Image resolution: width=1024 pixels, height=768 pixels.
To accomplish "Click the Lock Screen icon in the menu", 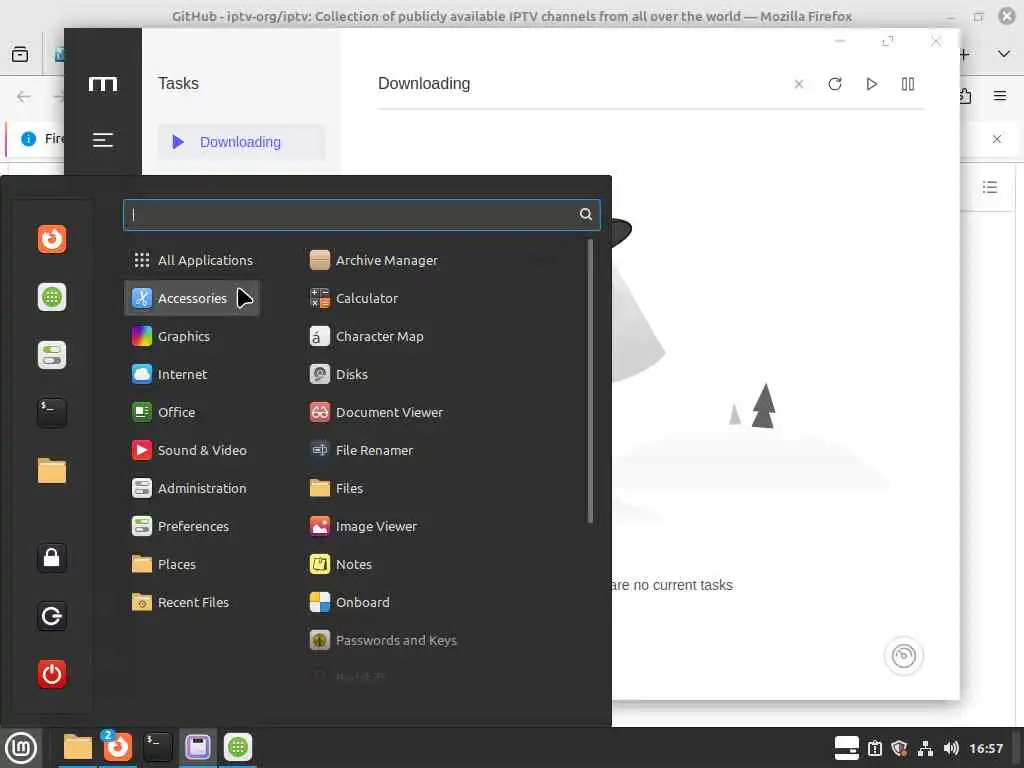I will pyautogui.click(x=52, y=558).
